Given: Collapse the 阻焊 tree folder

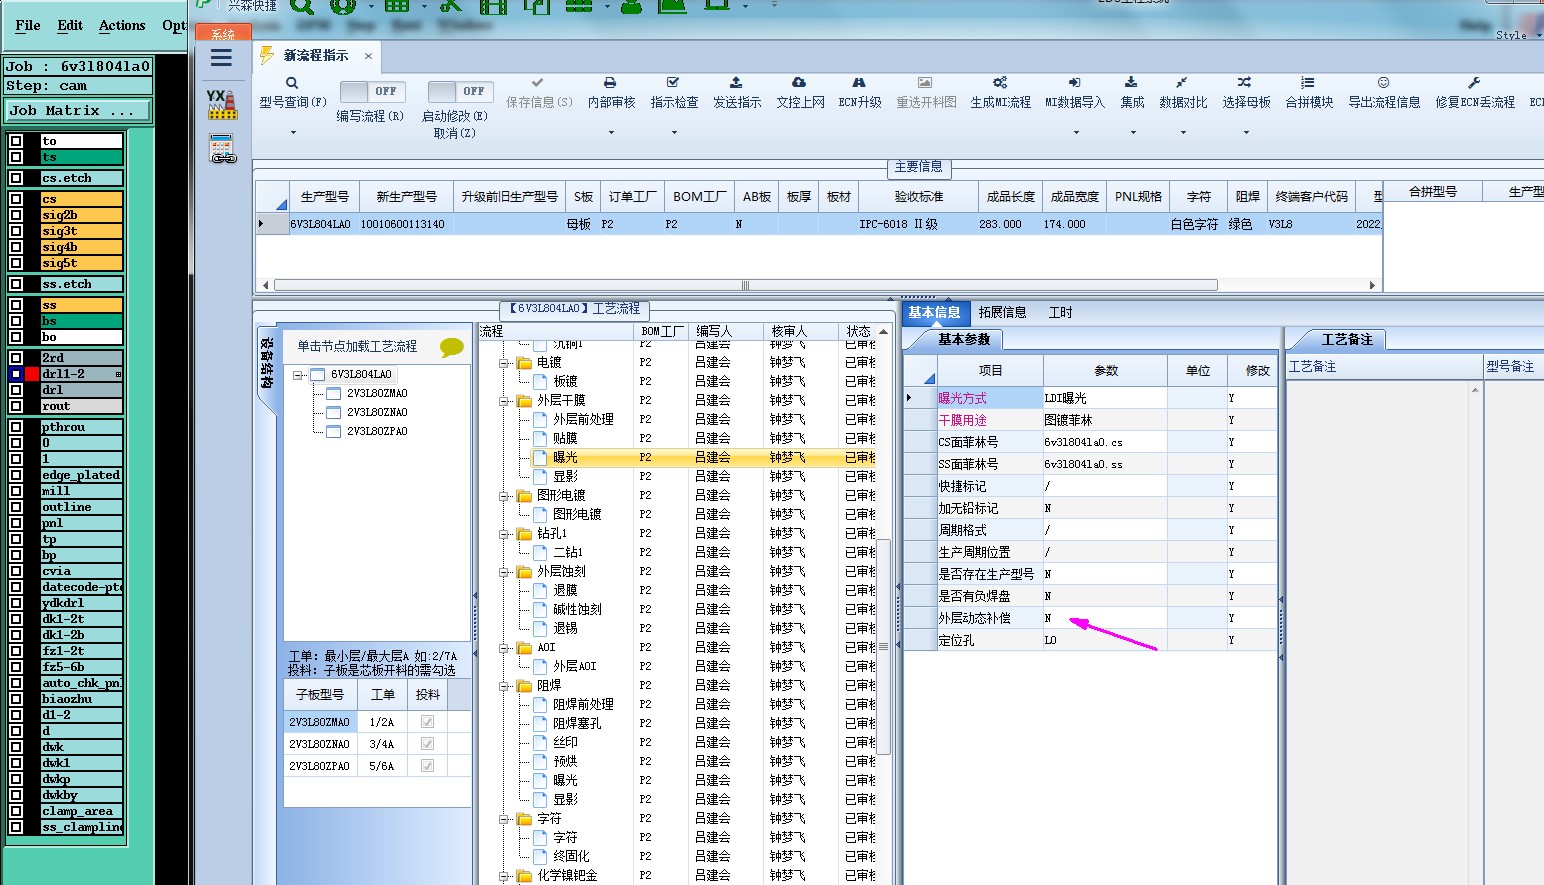Looking at the screenshot, I should click(505, 686).
